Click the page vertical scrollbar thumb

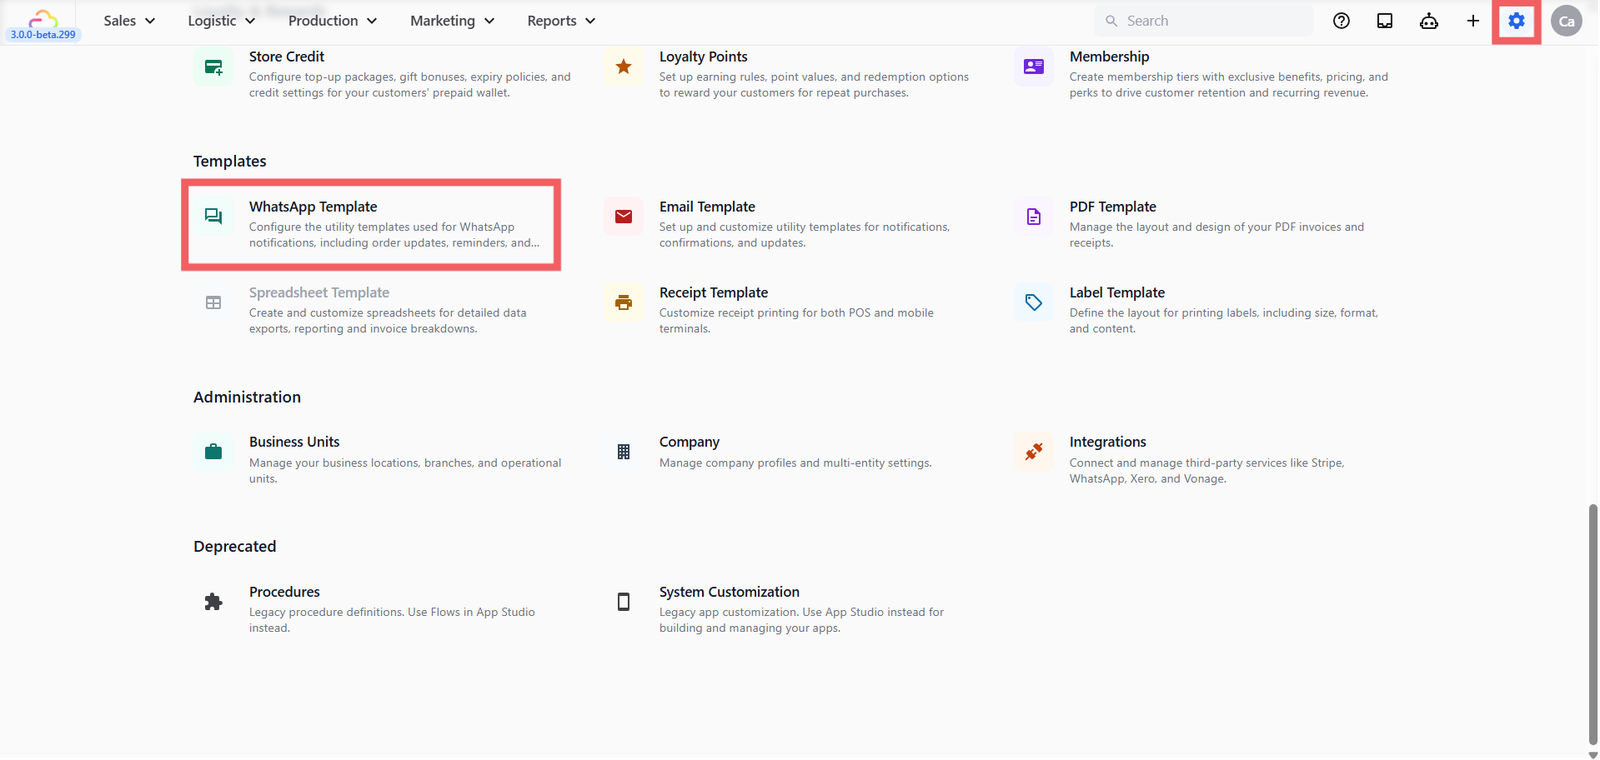pos(1593,624)
